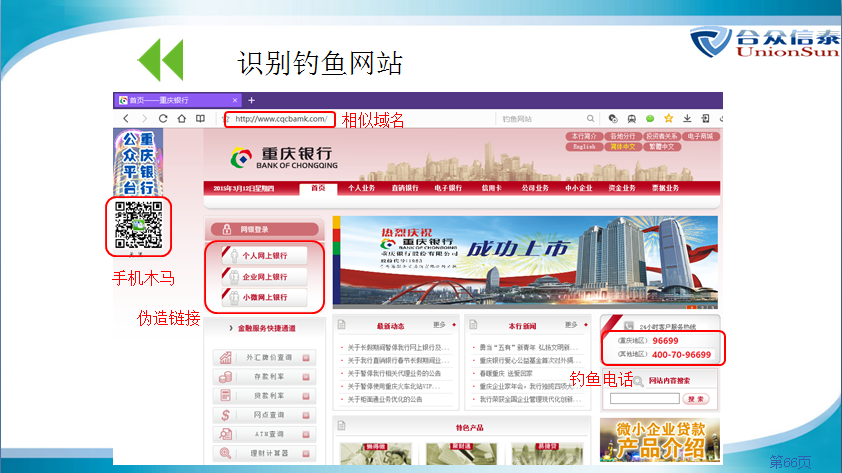The width and height of the screenshot is (842, 473).
Task: Click the QR code image
Action: [139, 225]
